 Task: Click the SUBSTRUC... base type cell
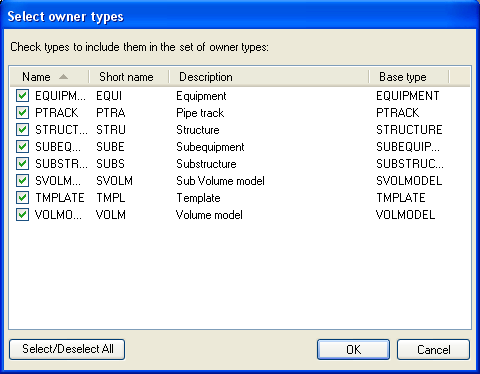tap(410, 164)
